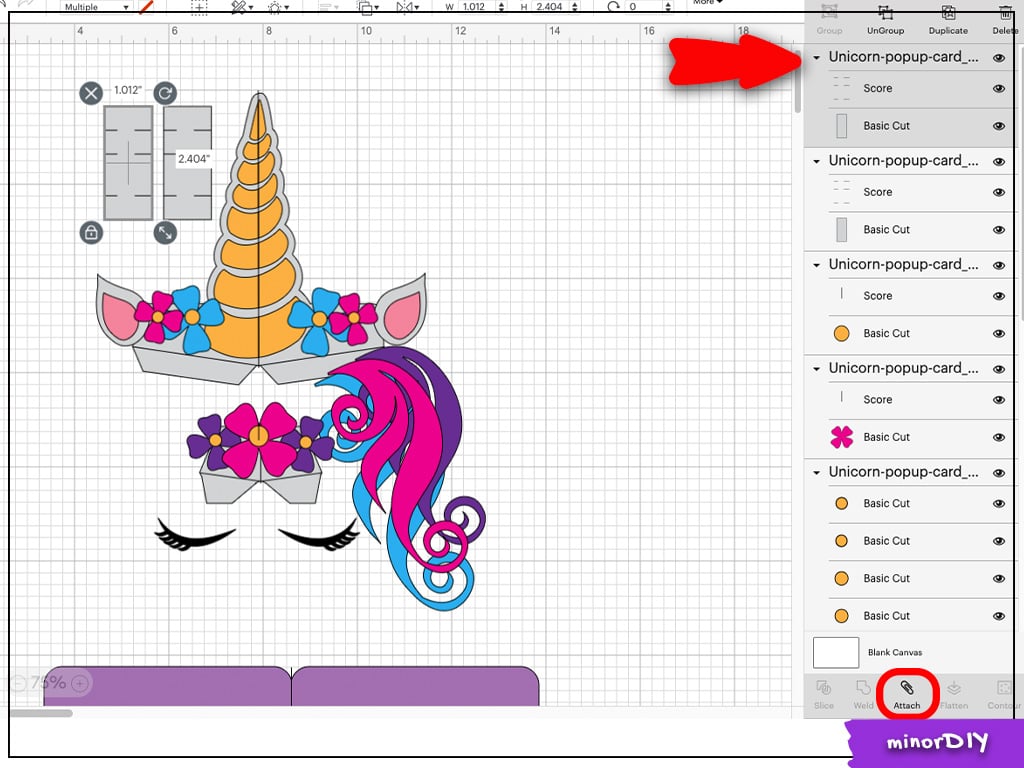Click the lock proportions handle on selection
This screenshot has width=1024, height=768.
pyautogui.click(x=91, y=232)
